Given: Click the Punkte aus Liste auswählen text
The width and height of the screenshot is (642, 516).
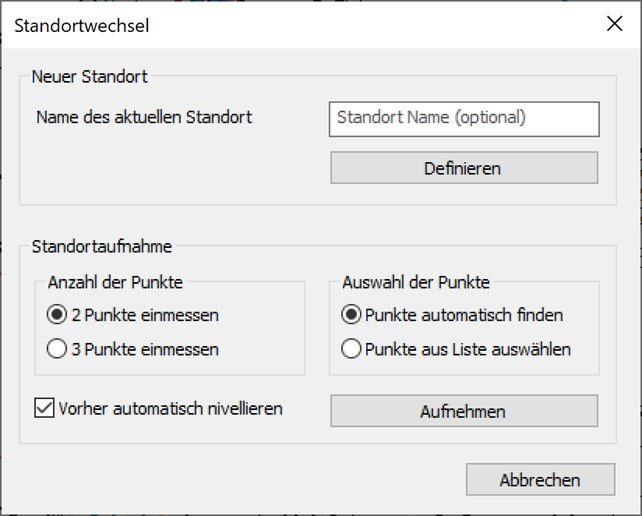Looking at the screenshot, I should [x=468, y=350].
